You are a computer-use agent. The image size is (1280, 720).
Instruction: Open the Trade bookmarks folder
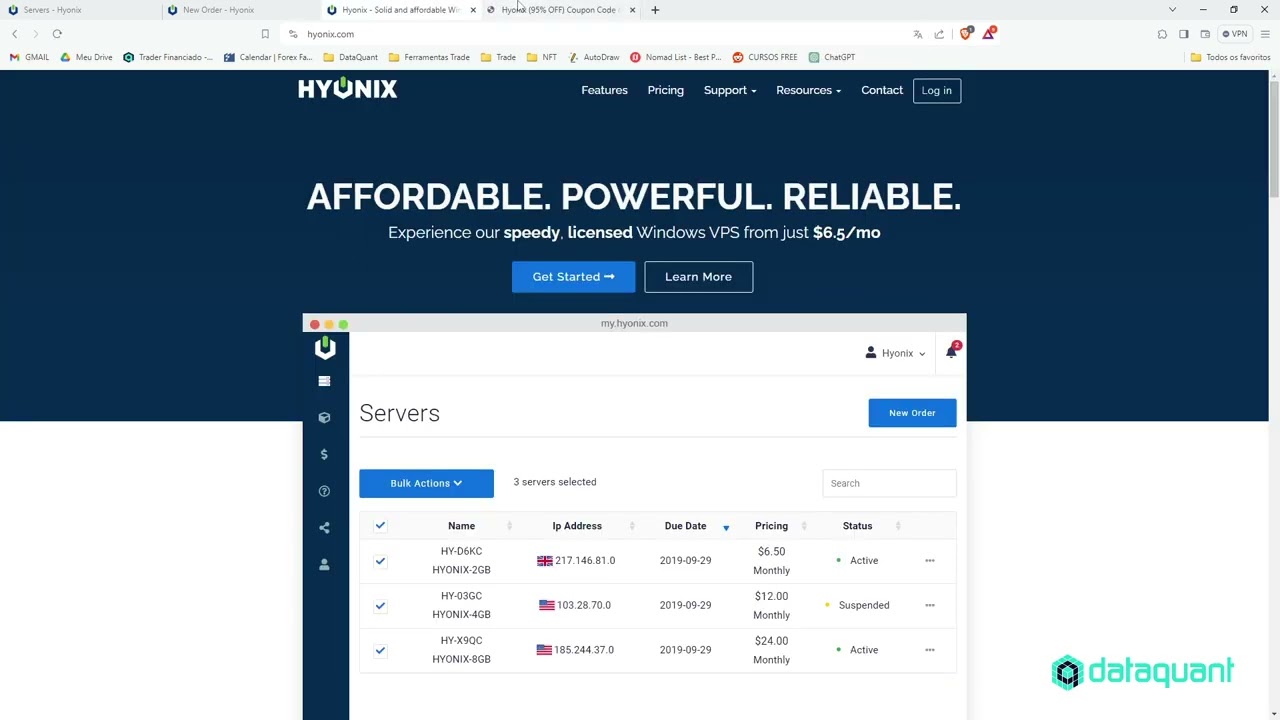coord(498,57)
